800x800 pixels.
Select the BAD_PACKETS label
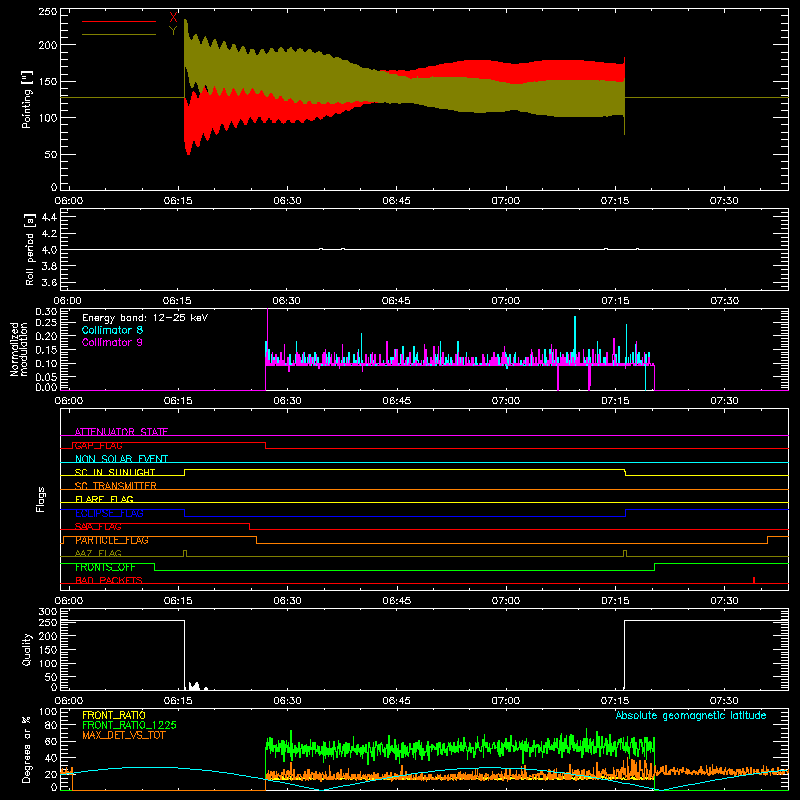(x=109, y=580)
